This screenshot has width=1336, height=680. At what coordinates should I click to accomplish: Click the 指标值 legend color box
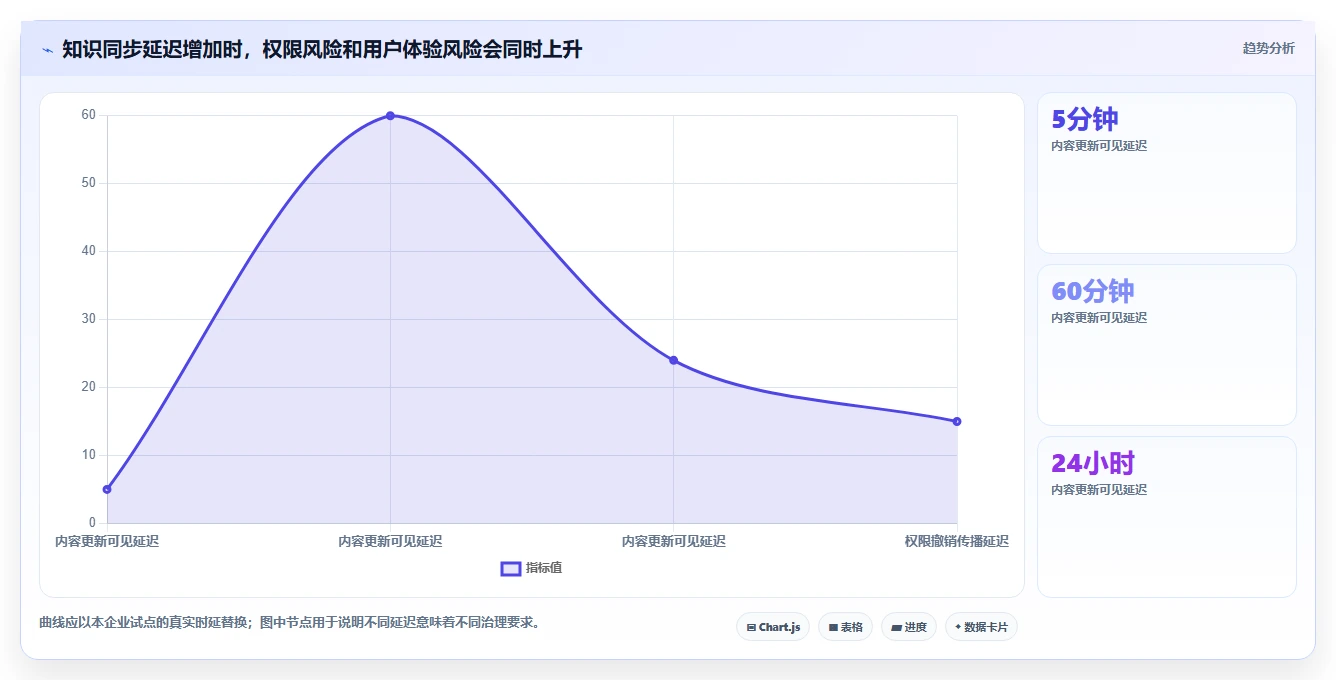tap(510, 568)
